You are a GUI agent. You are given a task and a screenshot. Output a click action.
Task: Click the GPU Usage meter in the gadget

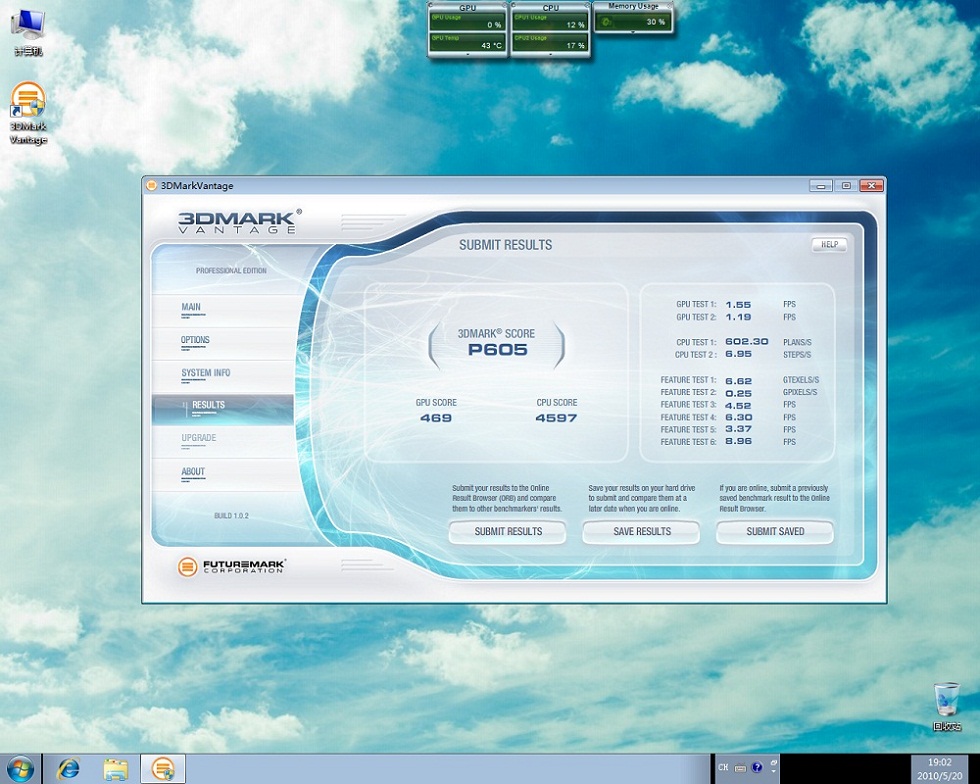click(x=467, y=22)
